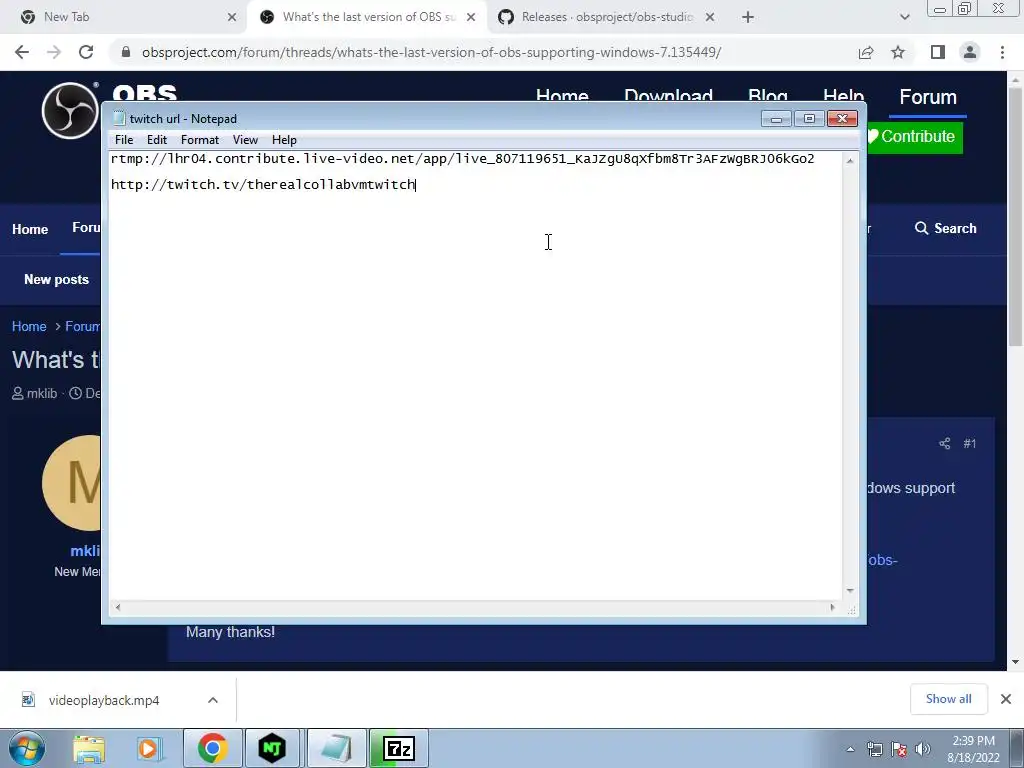Close the downloads bar
Image resolution: width=1024 pixels, height=768 pixels.
[1006, 699]
